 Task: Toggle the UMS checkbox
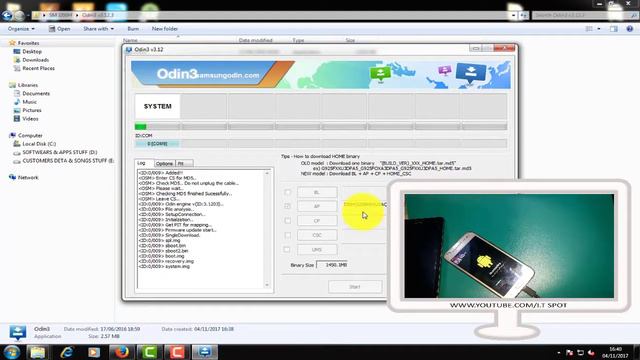pyautogui.click(x=288, y=249)
